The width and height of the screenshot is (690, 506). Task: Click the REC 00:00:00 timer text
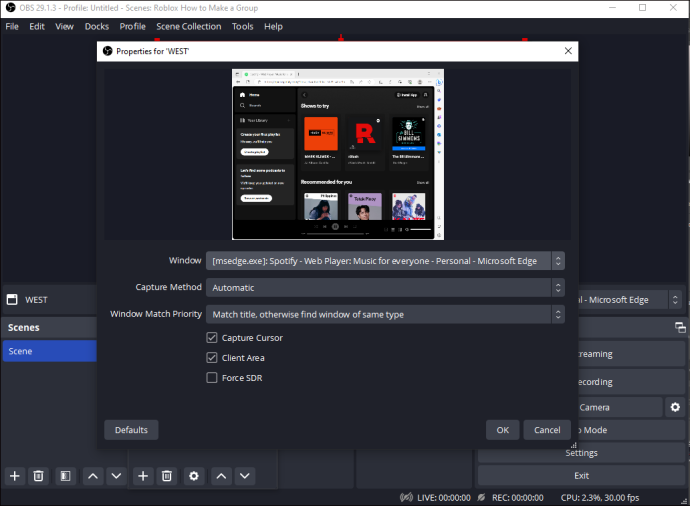pos(518,498)
